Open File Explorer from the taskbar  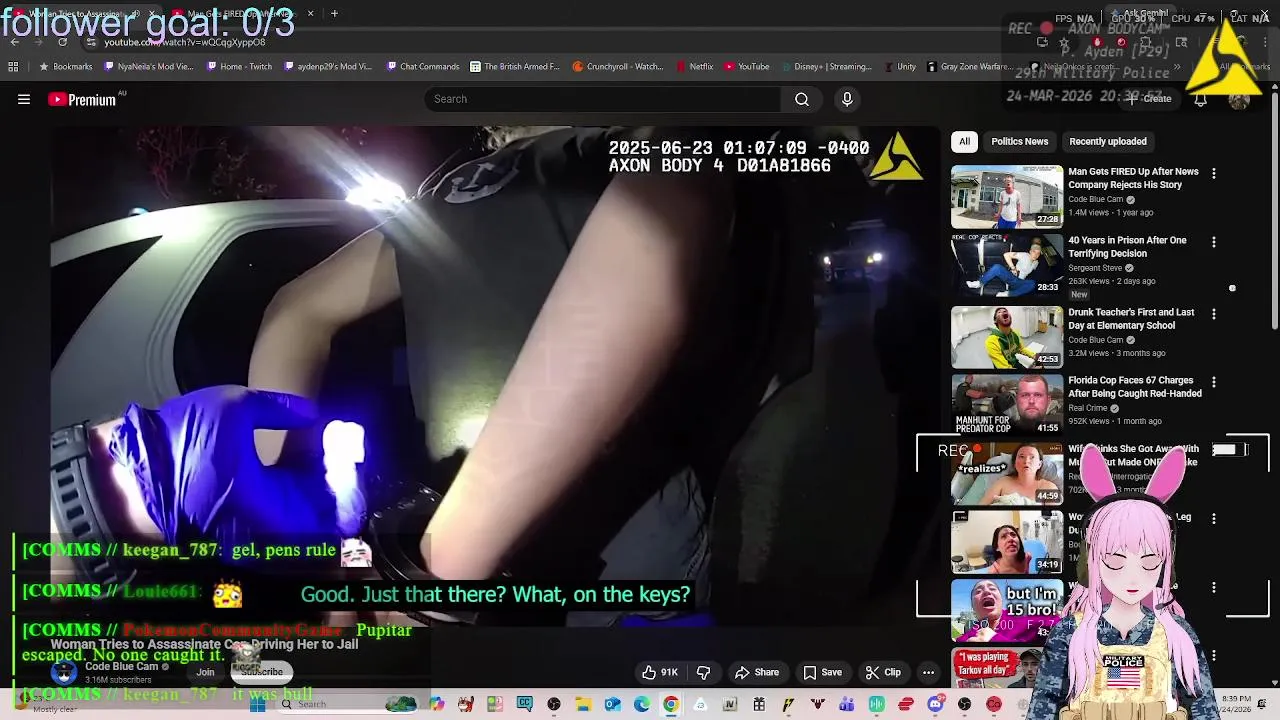pyautogui.click(x=583, y=705)
